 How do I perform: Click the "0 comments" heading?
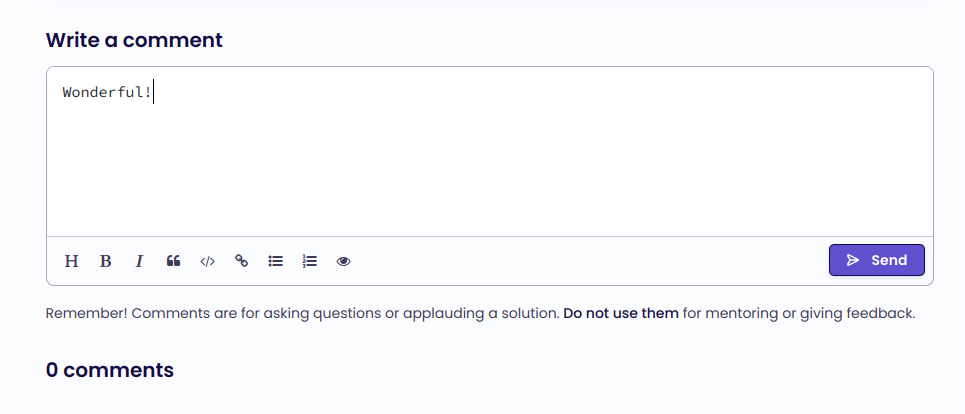(x=110, y=370)
